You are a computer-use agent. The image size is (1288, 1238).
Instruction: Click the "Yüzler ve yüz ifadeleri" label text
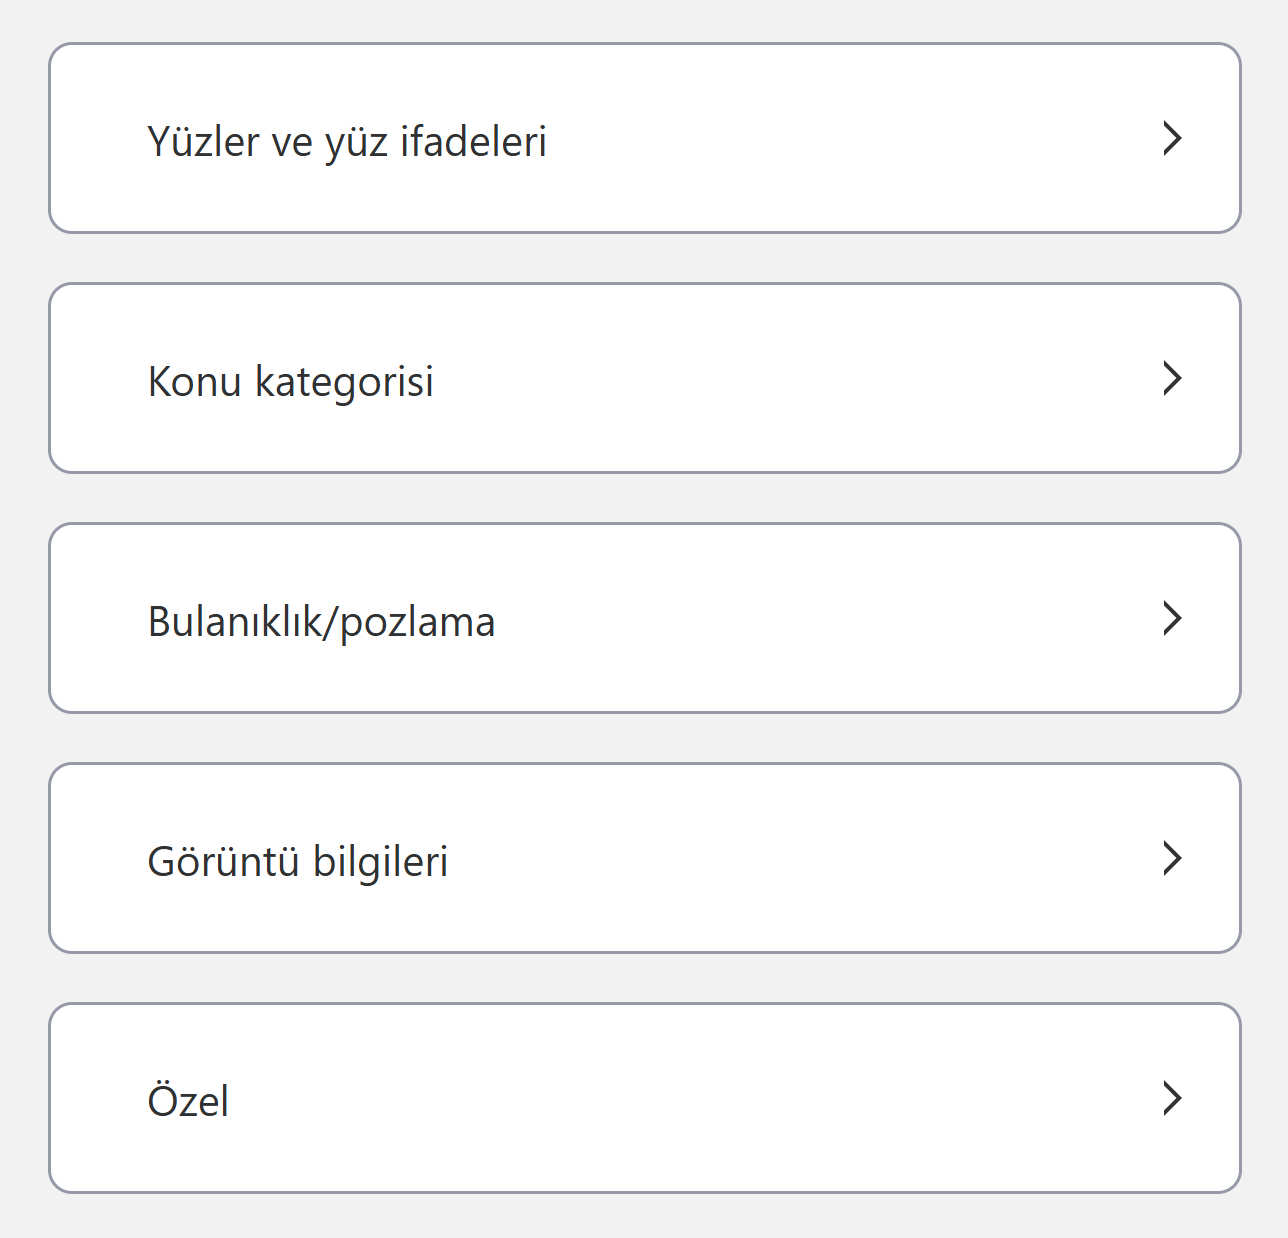346,141
